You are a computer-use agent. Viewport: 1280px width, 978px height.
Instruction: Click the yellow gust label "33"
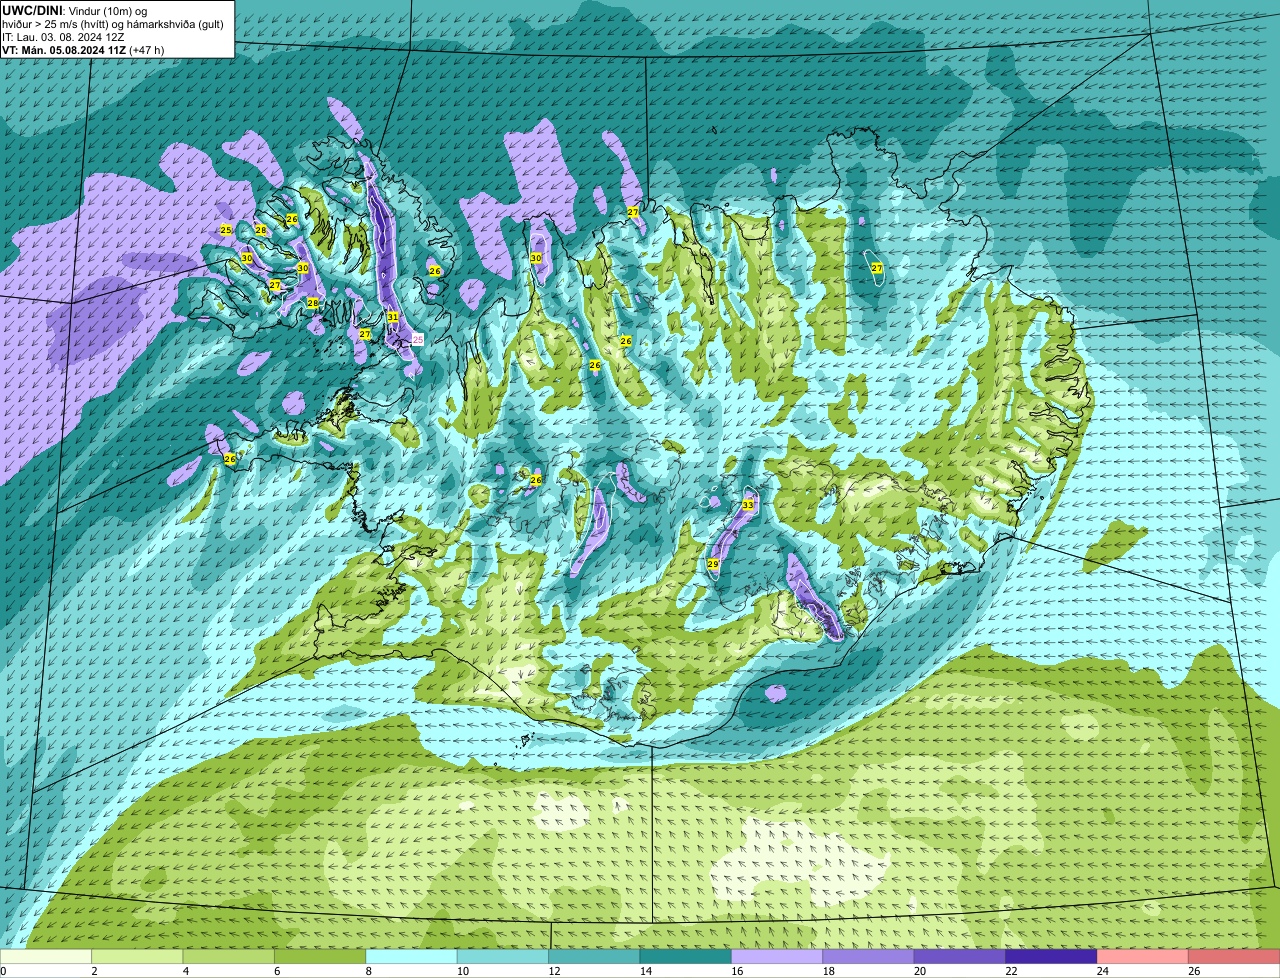point(748,505)
